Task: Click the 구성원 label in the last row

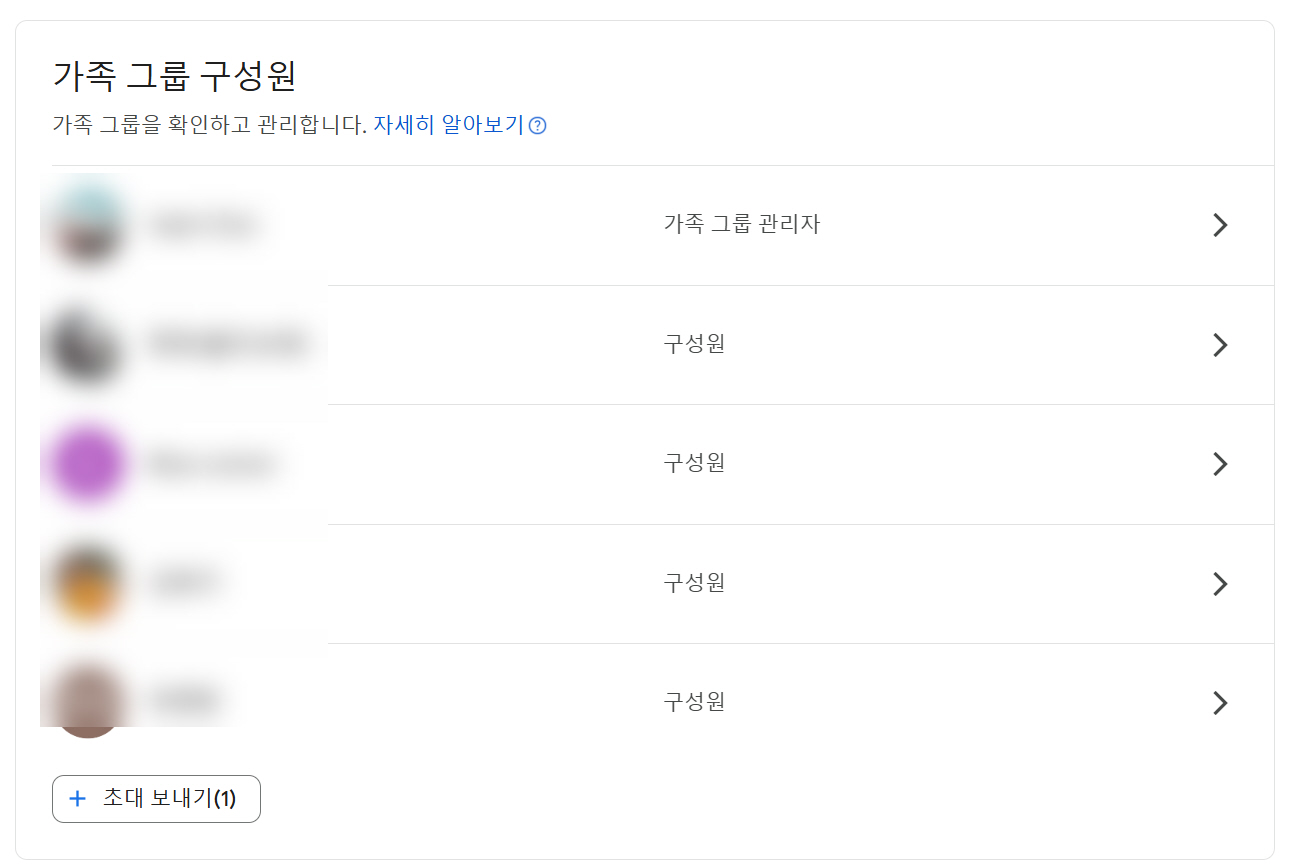Action: click(694, 703)
